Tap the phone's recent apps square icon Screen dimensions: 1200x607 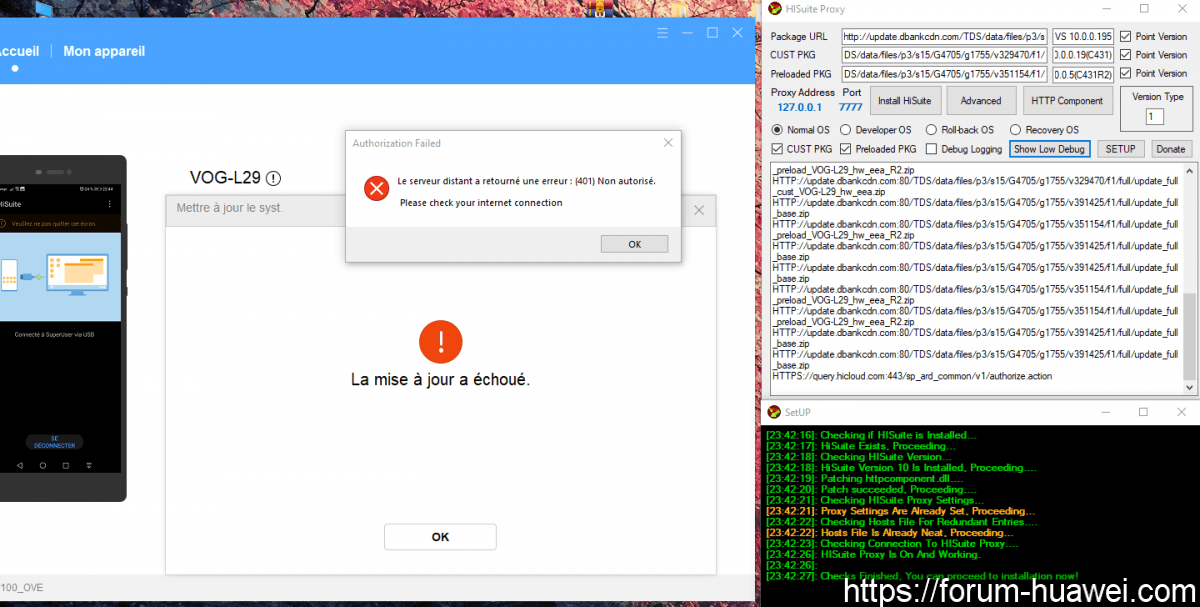[x=89, y=466]
